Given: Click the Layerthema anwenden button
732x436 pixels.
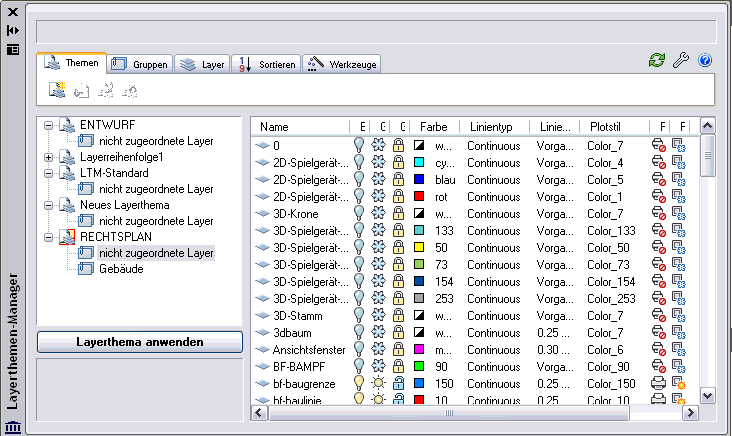Looking at the screenshot, I should tap(140, 342).
